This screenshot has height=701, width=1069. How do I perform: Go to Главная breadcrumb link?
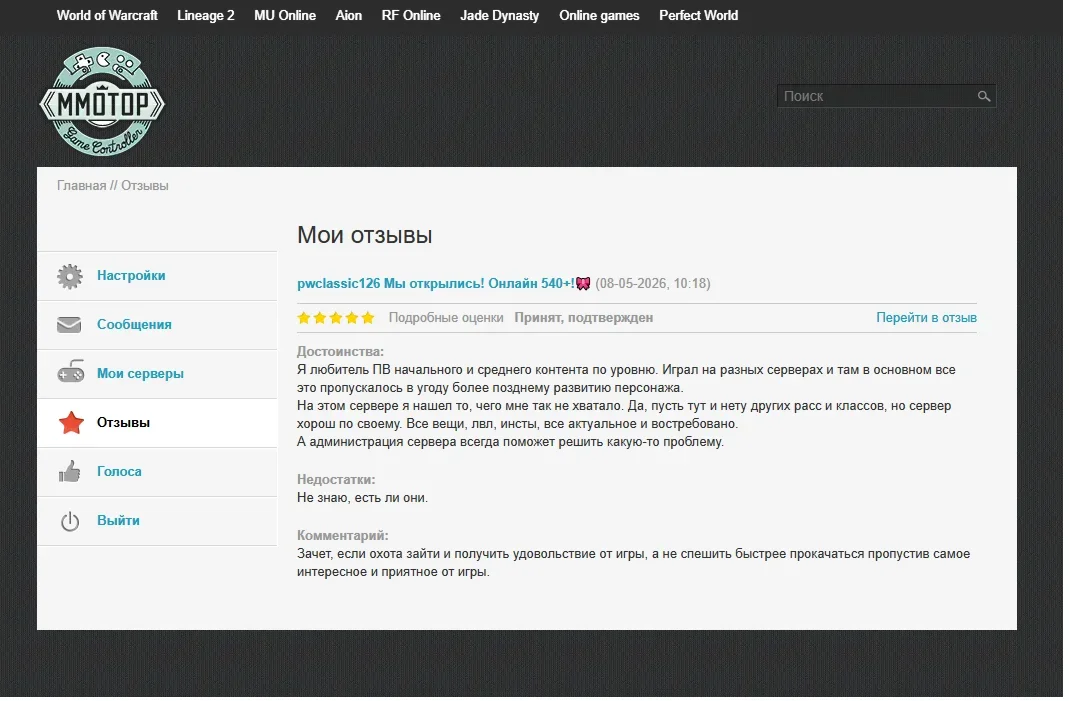[x=82, y=186]
